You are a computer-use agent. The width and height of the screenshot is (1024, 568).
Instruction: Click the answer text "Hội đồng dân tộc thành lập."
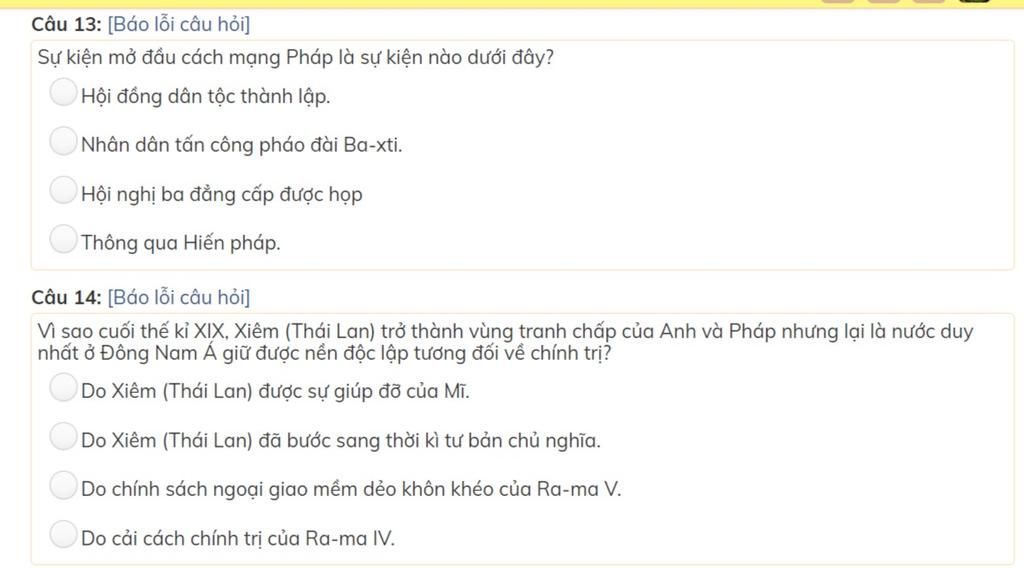pos(206,97)
